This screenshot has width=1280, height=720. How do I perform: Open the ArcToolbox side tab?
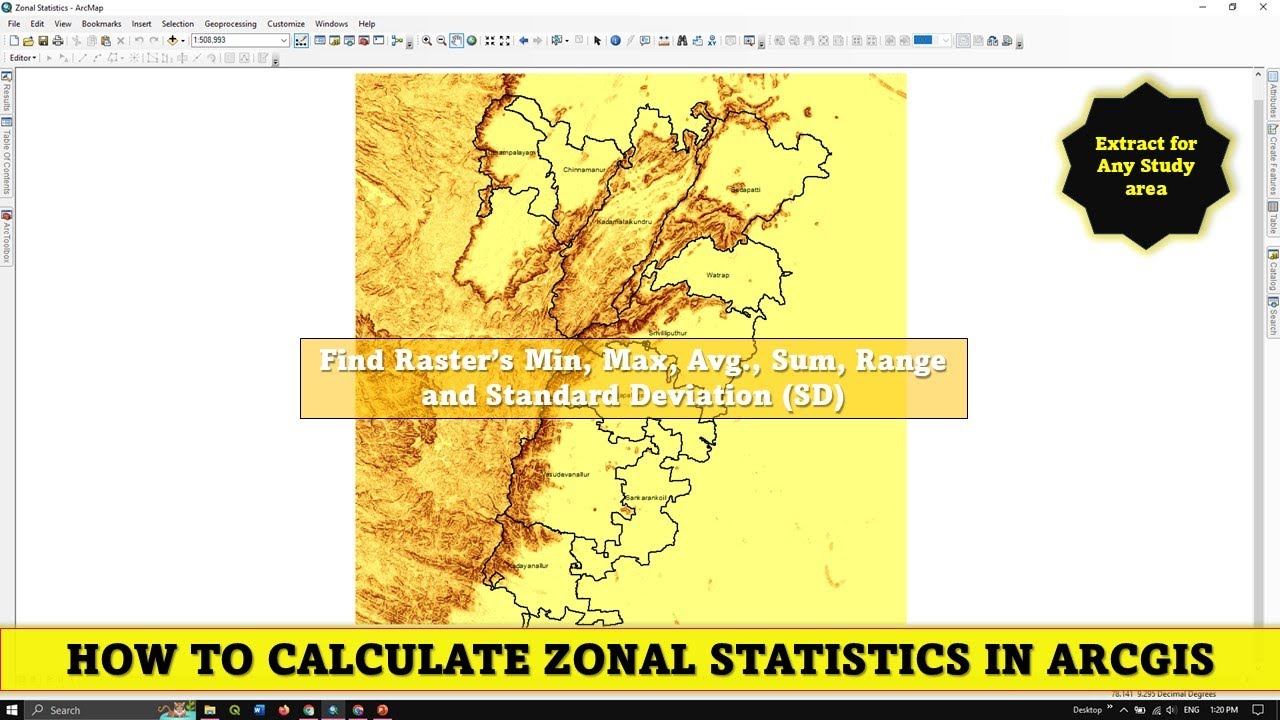point(6,236)
